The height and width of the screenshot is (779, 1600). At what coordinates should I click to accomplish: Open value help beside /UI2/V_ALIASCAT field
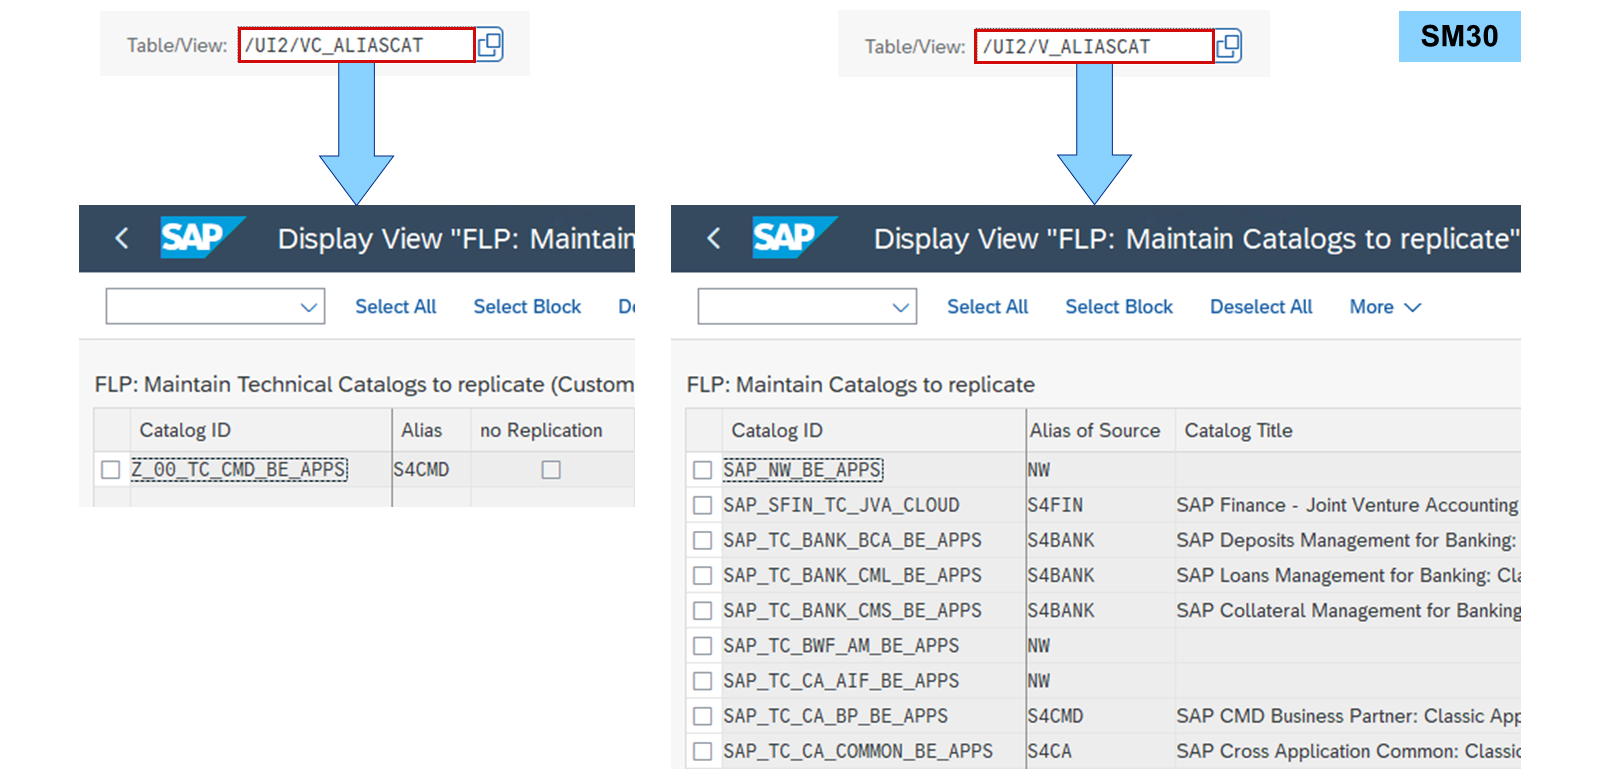click(x=1228, y=46)
